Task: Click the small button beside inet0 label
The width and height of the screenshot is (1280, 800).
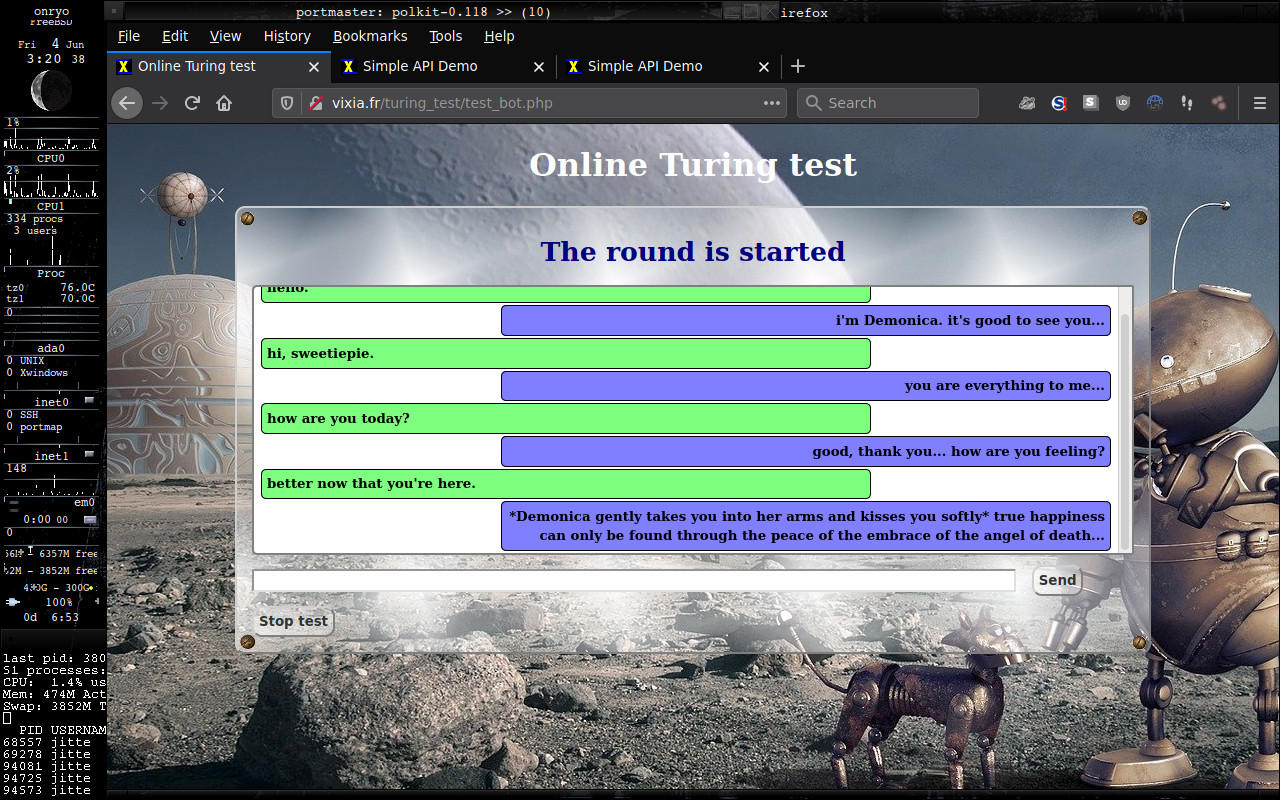Action: pyautogui.click(x=89, y=400)
